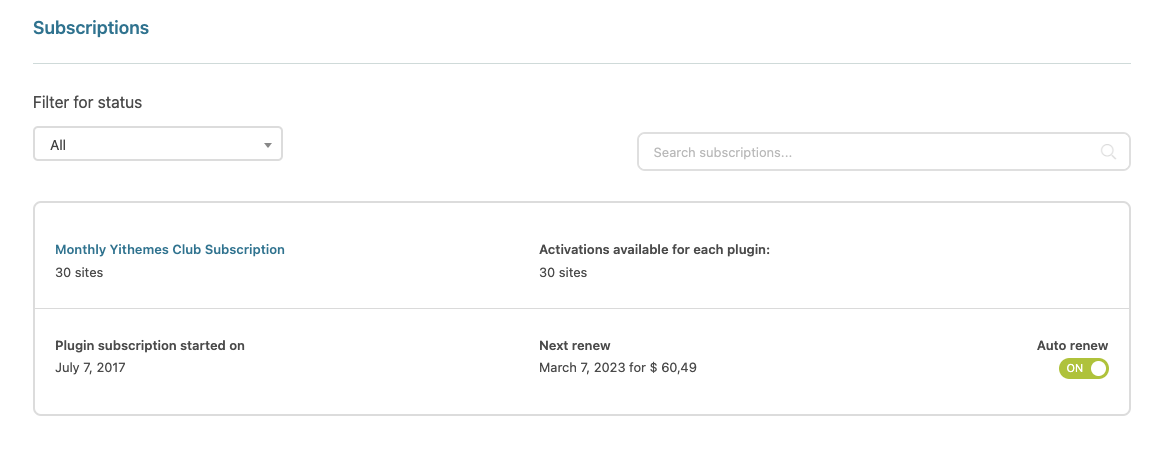Click Plugin subscription started on label
This screenshot has height=452, width=1167.
150,346
